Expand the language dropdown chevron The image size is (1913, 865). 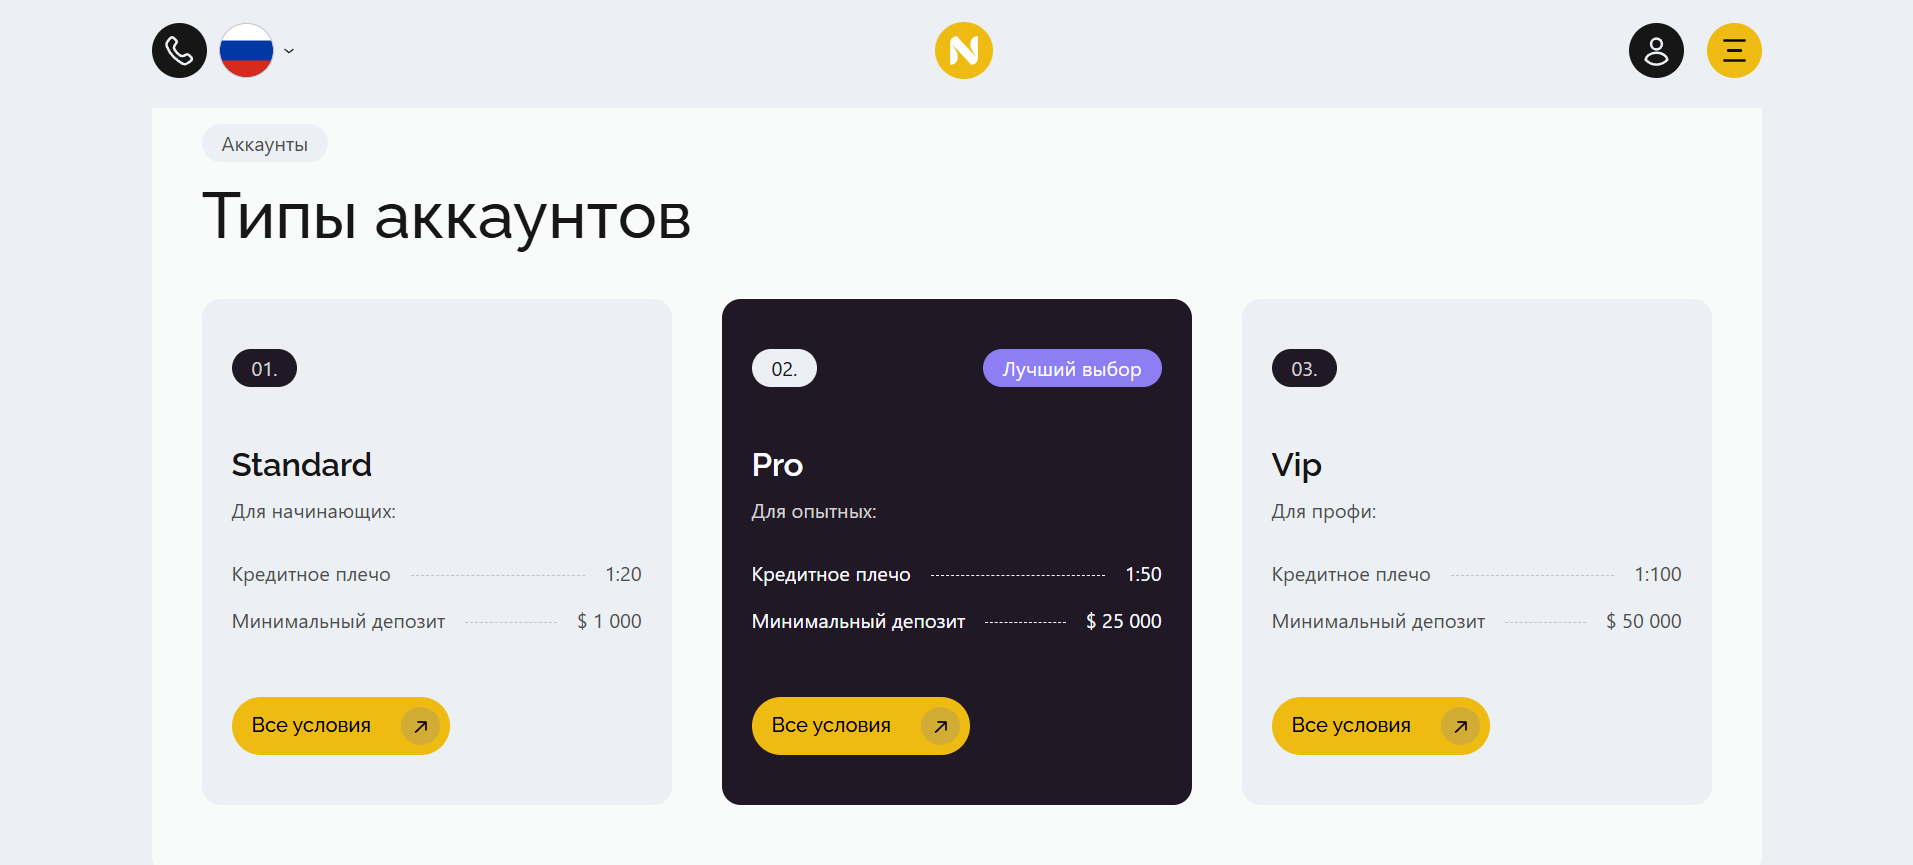point(289,51)
